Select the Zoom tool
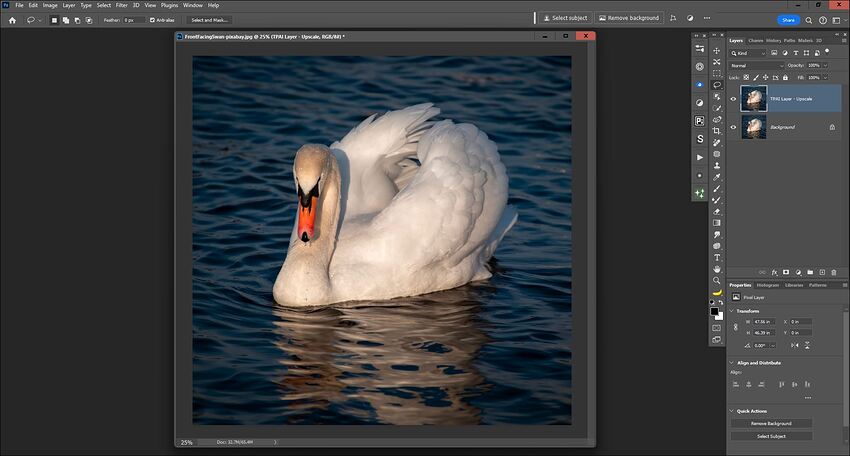This screenshot has width=850, height=456. click(x=717, y=280)
